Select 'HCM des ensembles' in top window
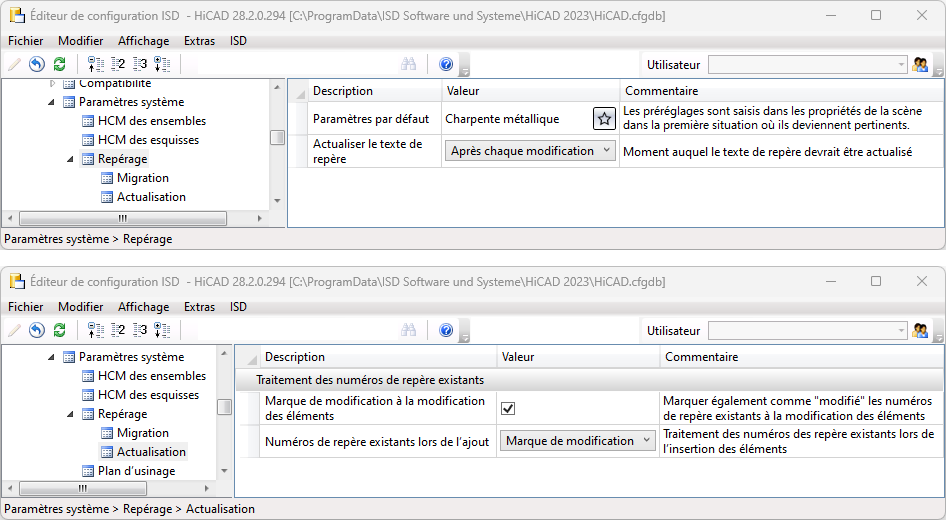The image size is (946, 520). [x=151, y=121]
